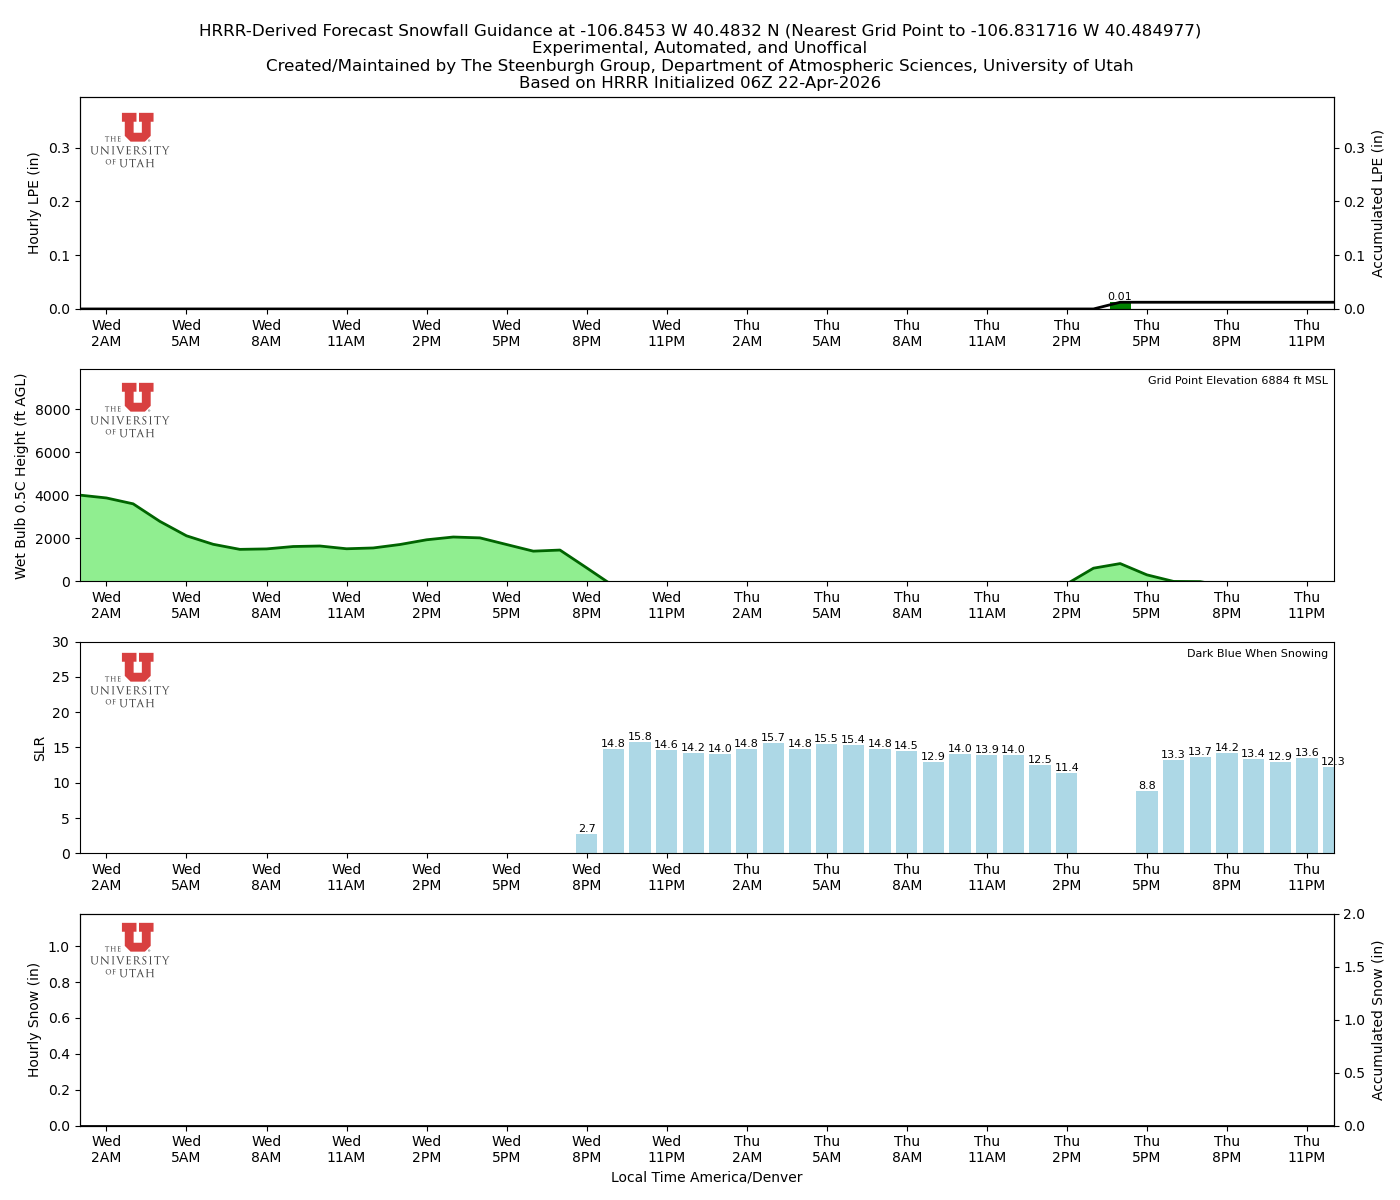Click the SLR bar labeled 11.4

(x=1067, y=813)
